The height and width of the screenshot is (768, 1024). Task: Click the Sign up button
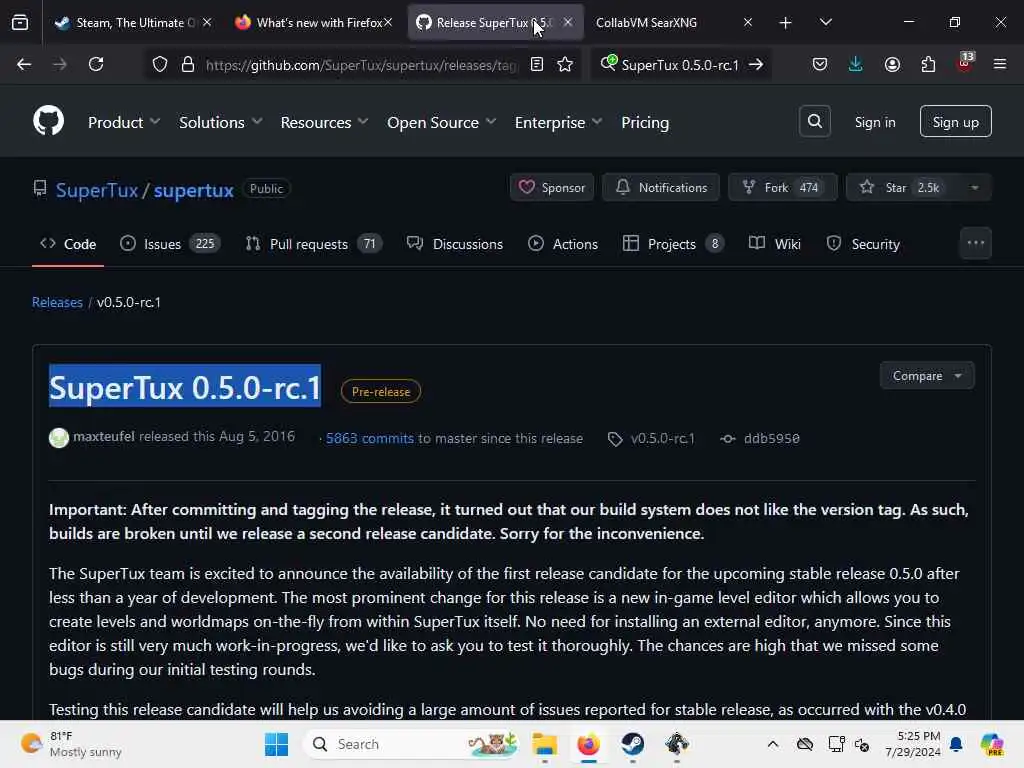(955, 121)
